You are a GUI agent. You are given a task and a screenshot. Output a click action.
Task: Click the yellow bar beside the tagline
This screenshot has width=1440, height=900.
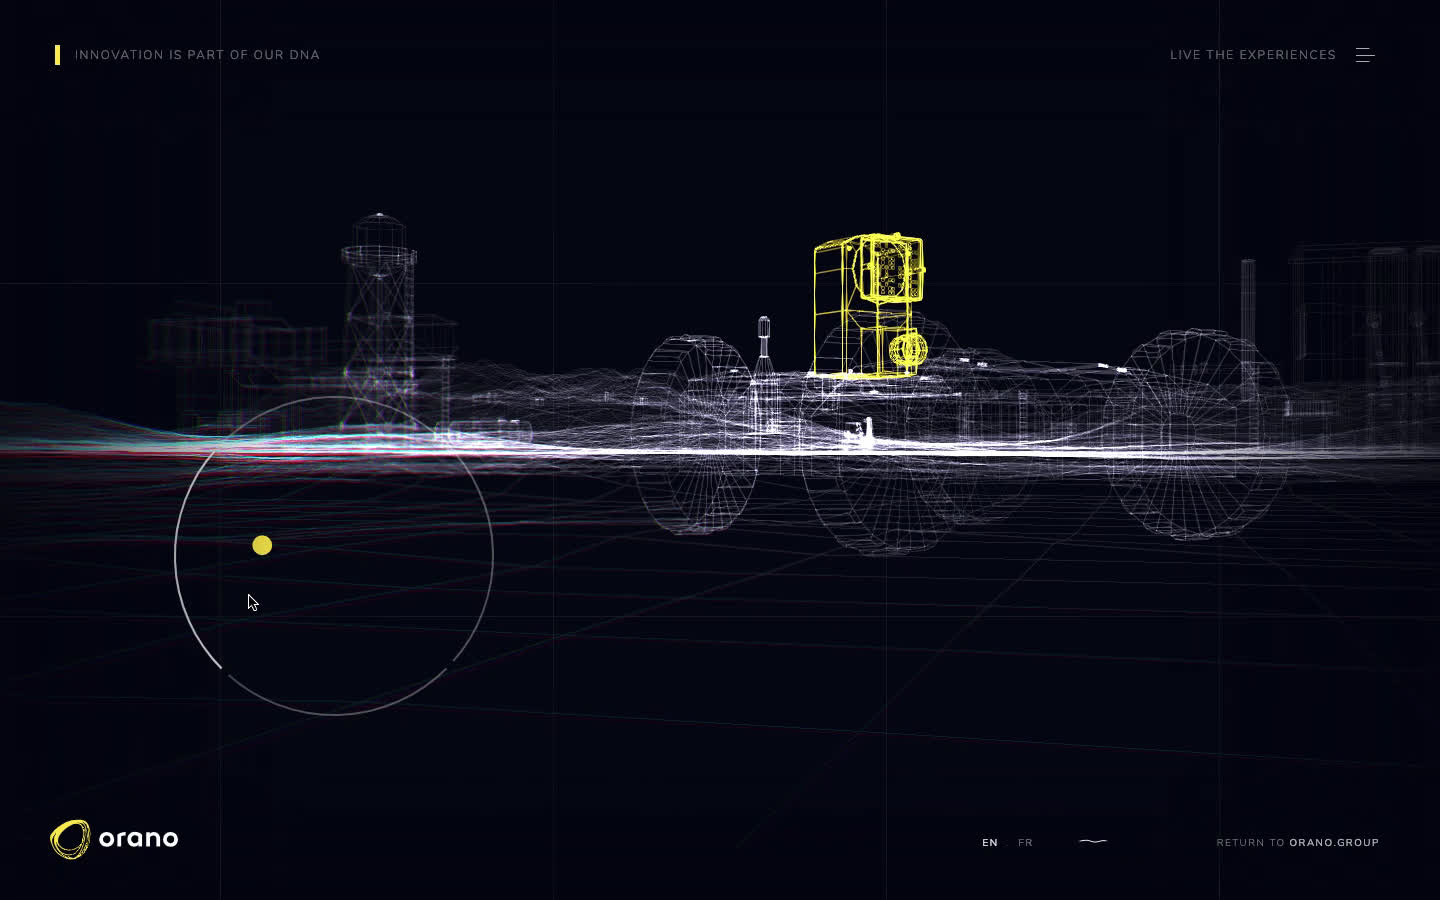[x=58, y=55]
